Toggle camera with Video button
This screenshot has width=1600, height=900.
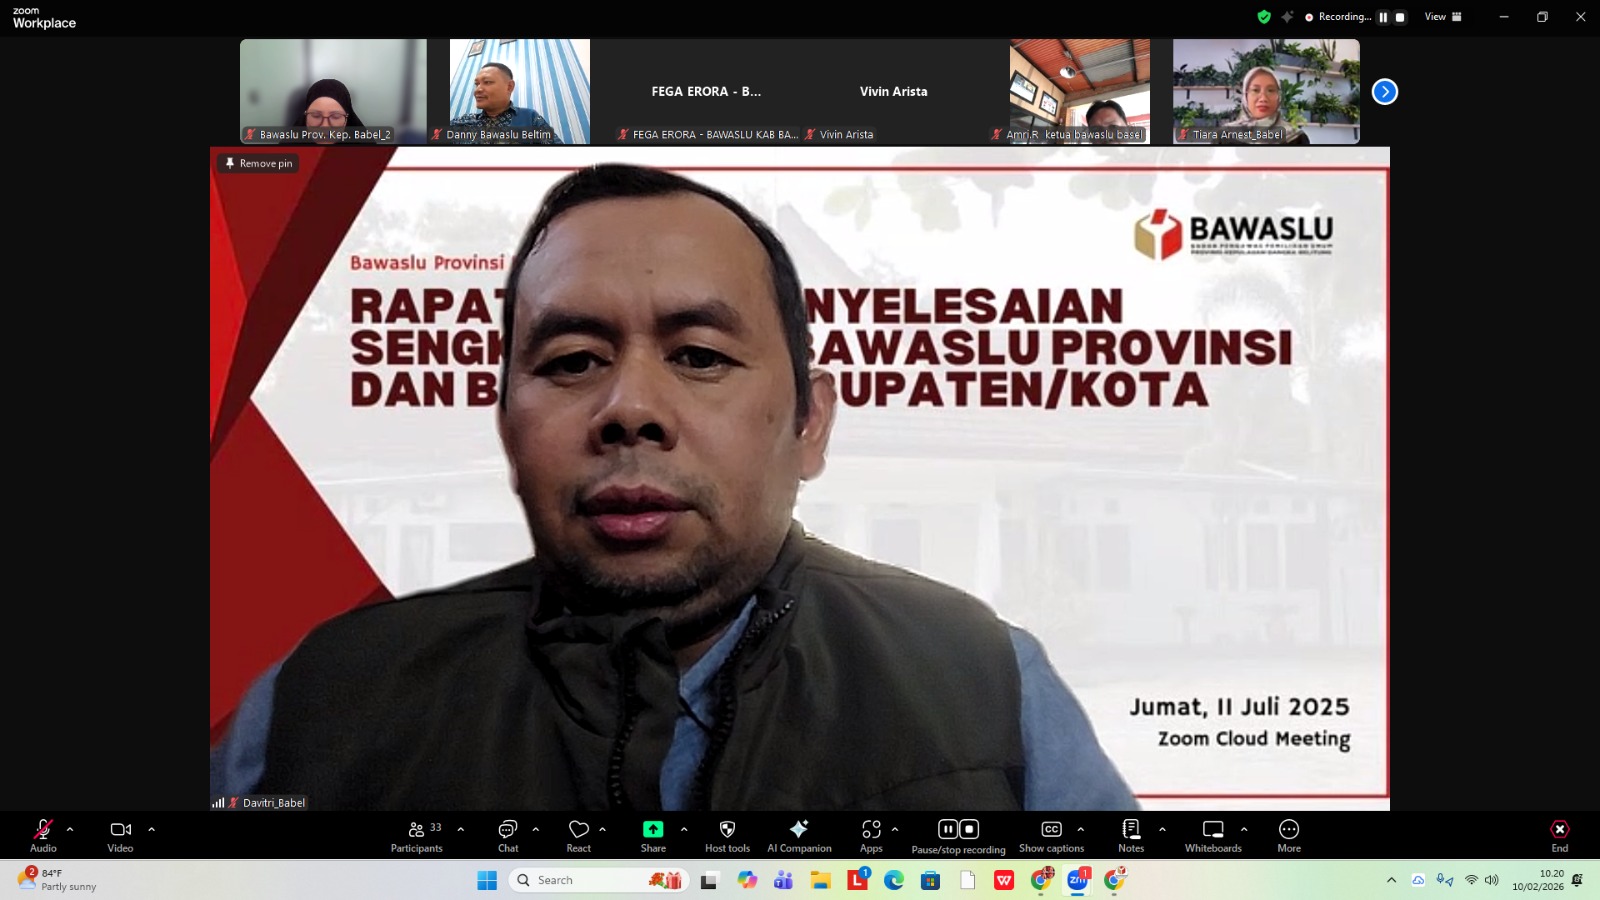(x=120, y=836)
